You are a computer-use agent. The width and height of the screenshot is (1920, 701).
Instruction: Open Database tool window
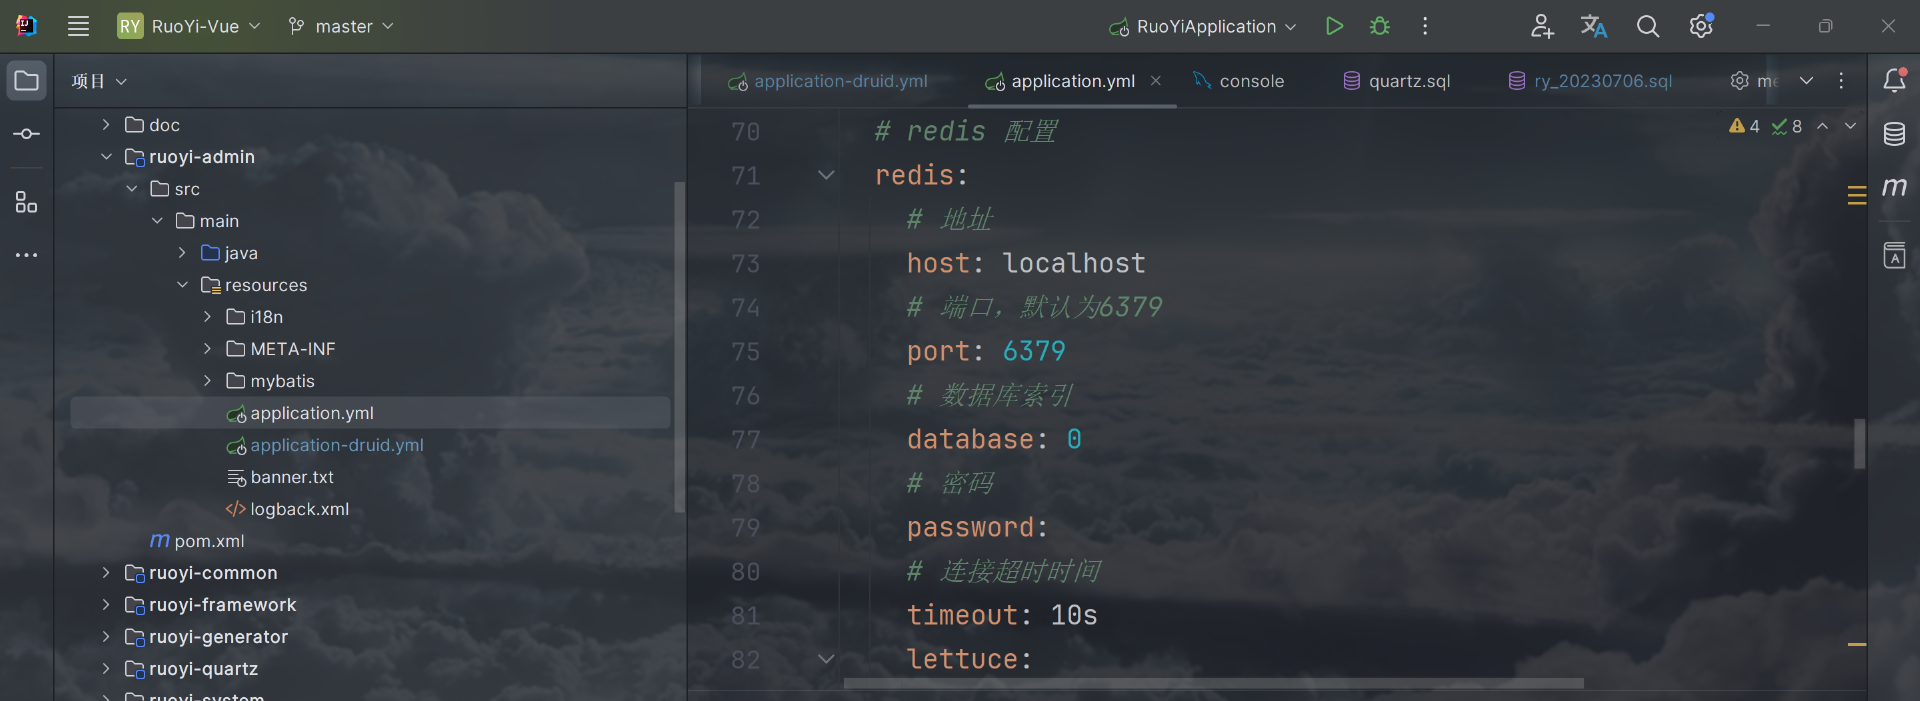click(x=1894, y=134)
